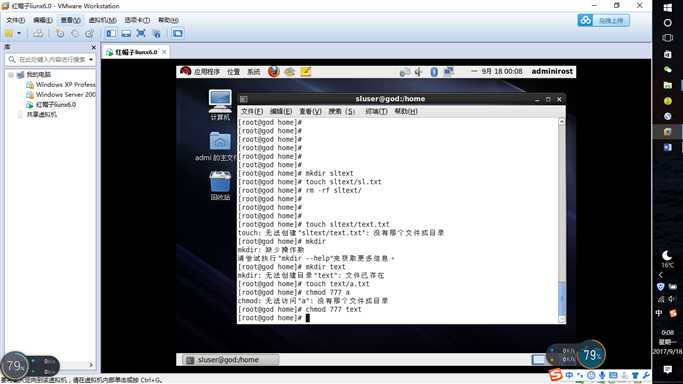Click the removable drive icon in GNOME panel
Viewport: 683px width, 384px height.
tap(405, 72)
